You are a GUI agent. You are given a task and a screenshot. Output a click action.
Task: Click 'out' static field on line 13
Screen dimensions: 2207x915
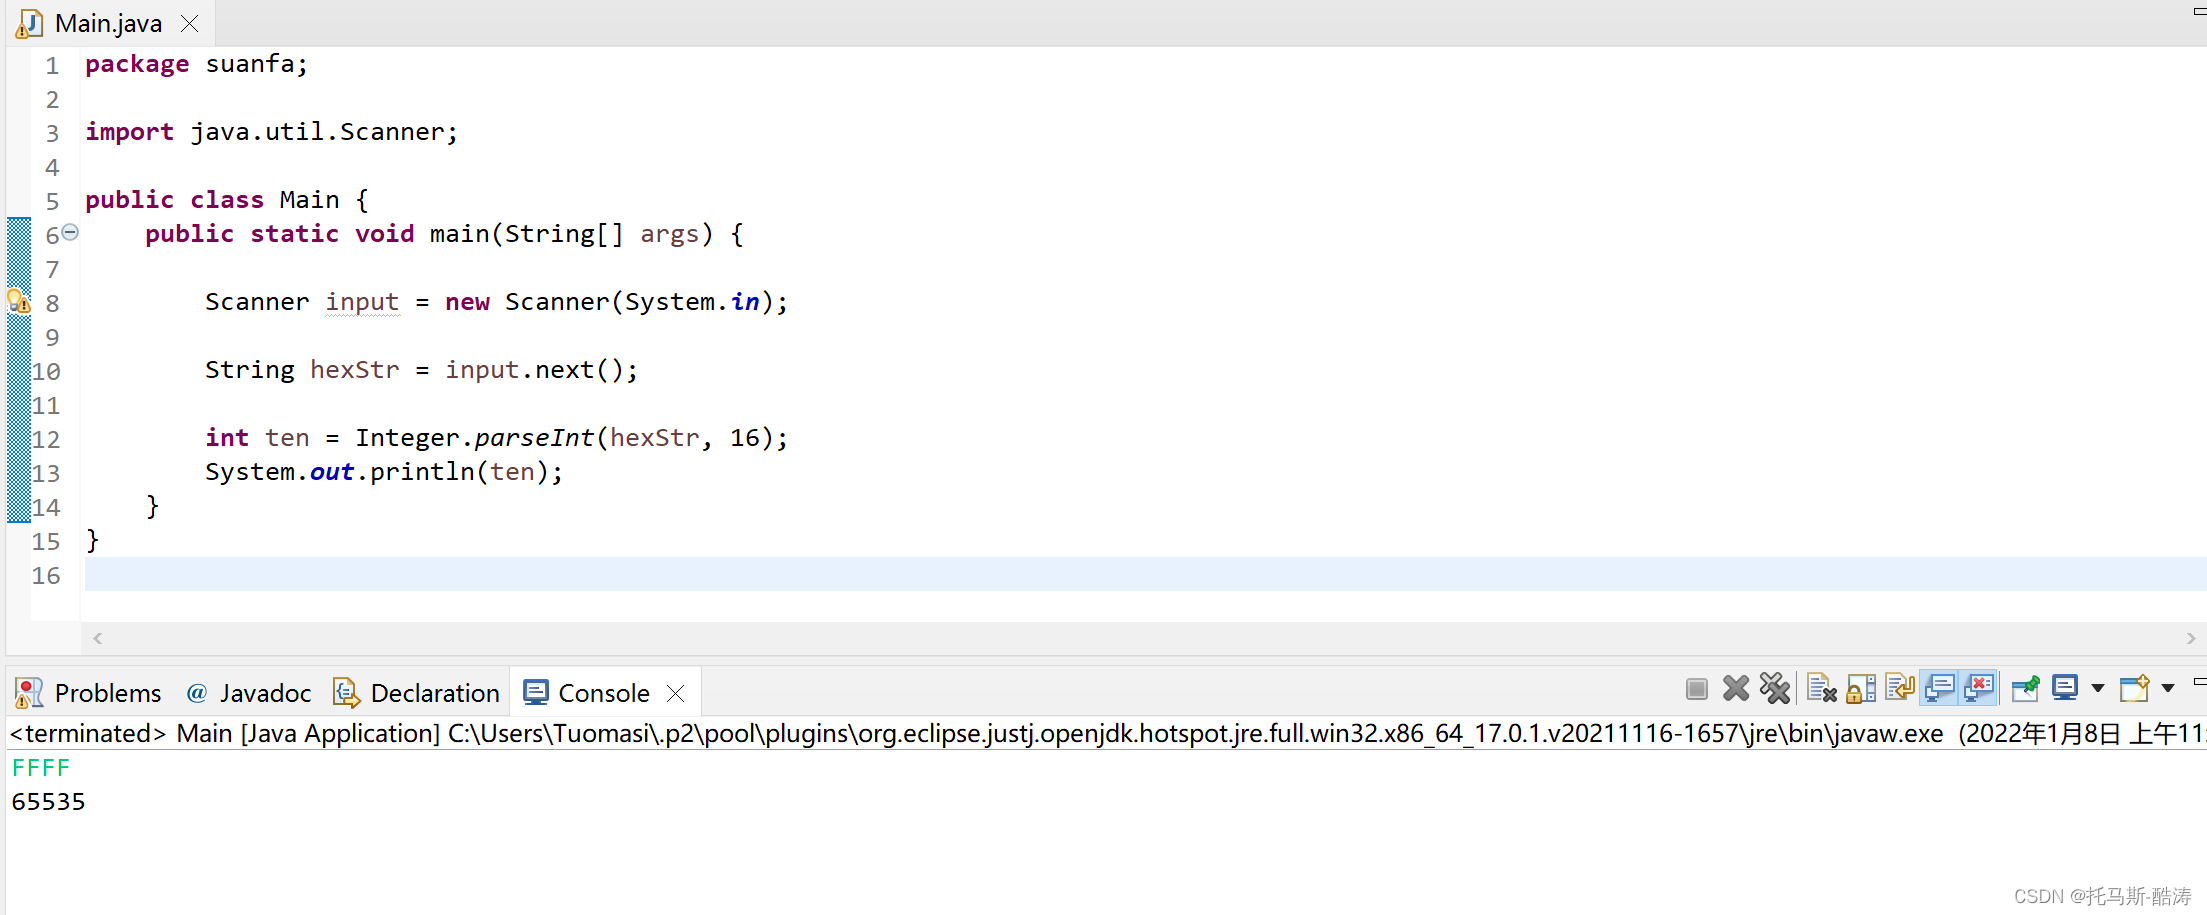tap(332, 472)
